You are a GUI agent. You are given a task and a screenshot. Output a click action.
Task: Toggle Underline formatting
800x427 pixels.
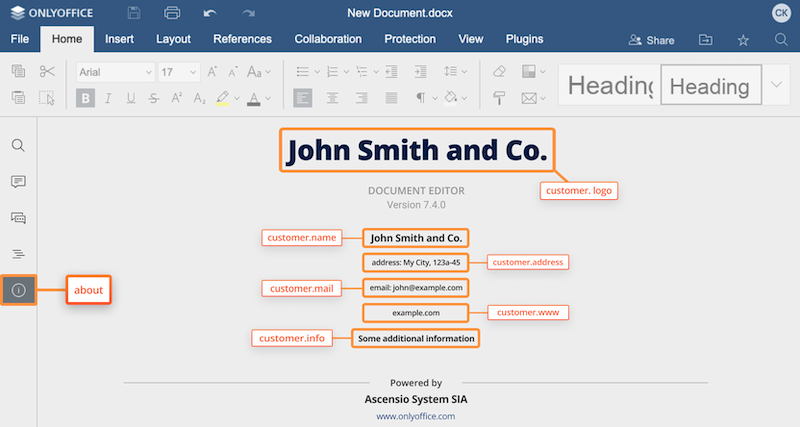(131, 98)
